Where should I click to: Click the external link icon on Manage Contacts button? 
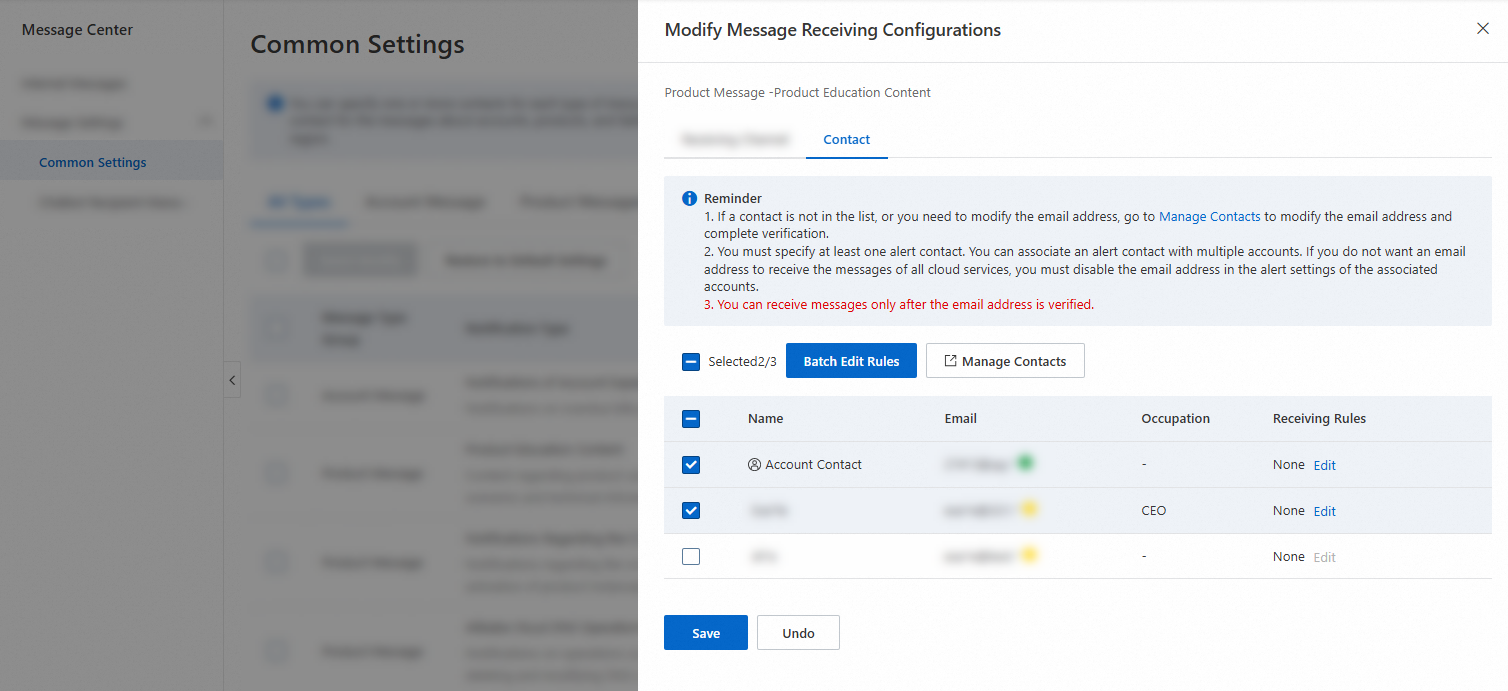click(x=950, y=361)
